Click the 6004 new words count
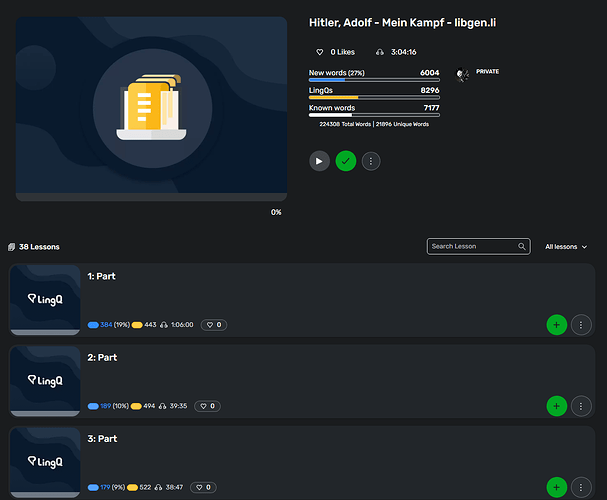This screenshot has height=500, width=607. (x=430, y=73)
